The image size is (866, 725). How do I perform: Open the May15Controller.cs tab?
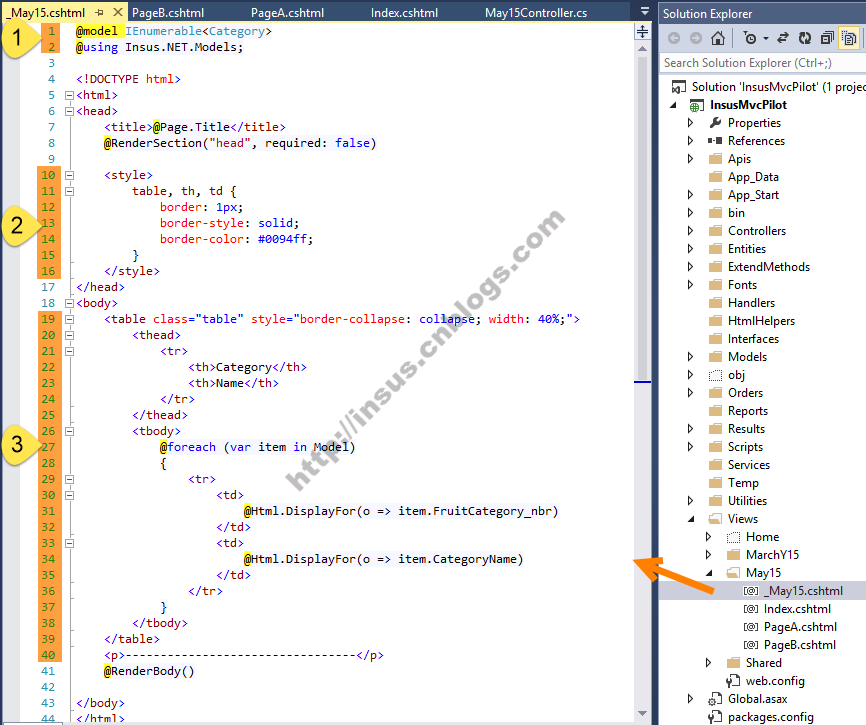pyautogui.click(x=536, y=13)
